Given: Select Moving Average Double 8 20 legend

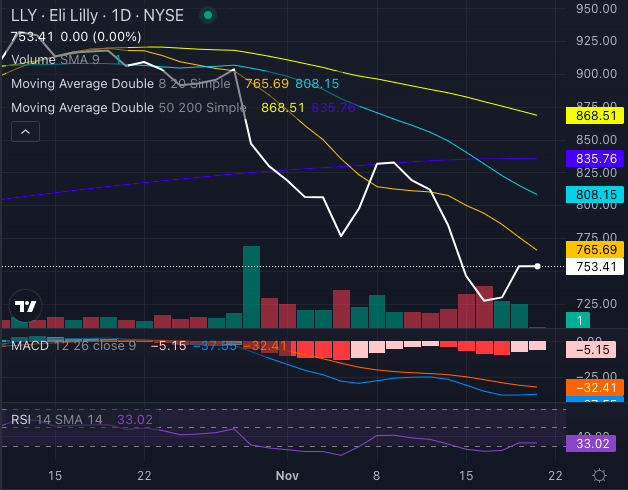Looking at the screenshot, I should pos(125,83).
